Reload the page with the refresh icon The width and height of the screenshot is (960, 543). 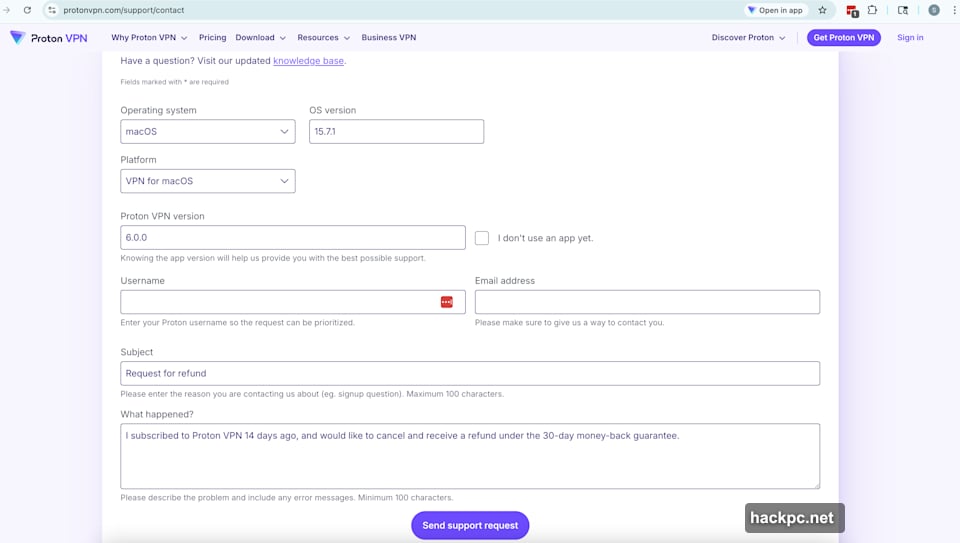point(27,10)
